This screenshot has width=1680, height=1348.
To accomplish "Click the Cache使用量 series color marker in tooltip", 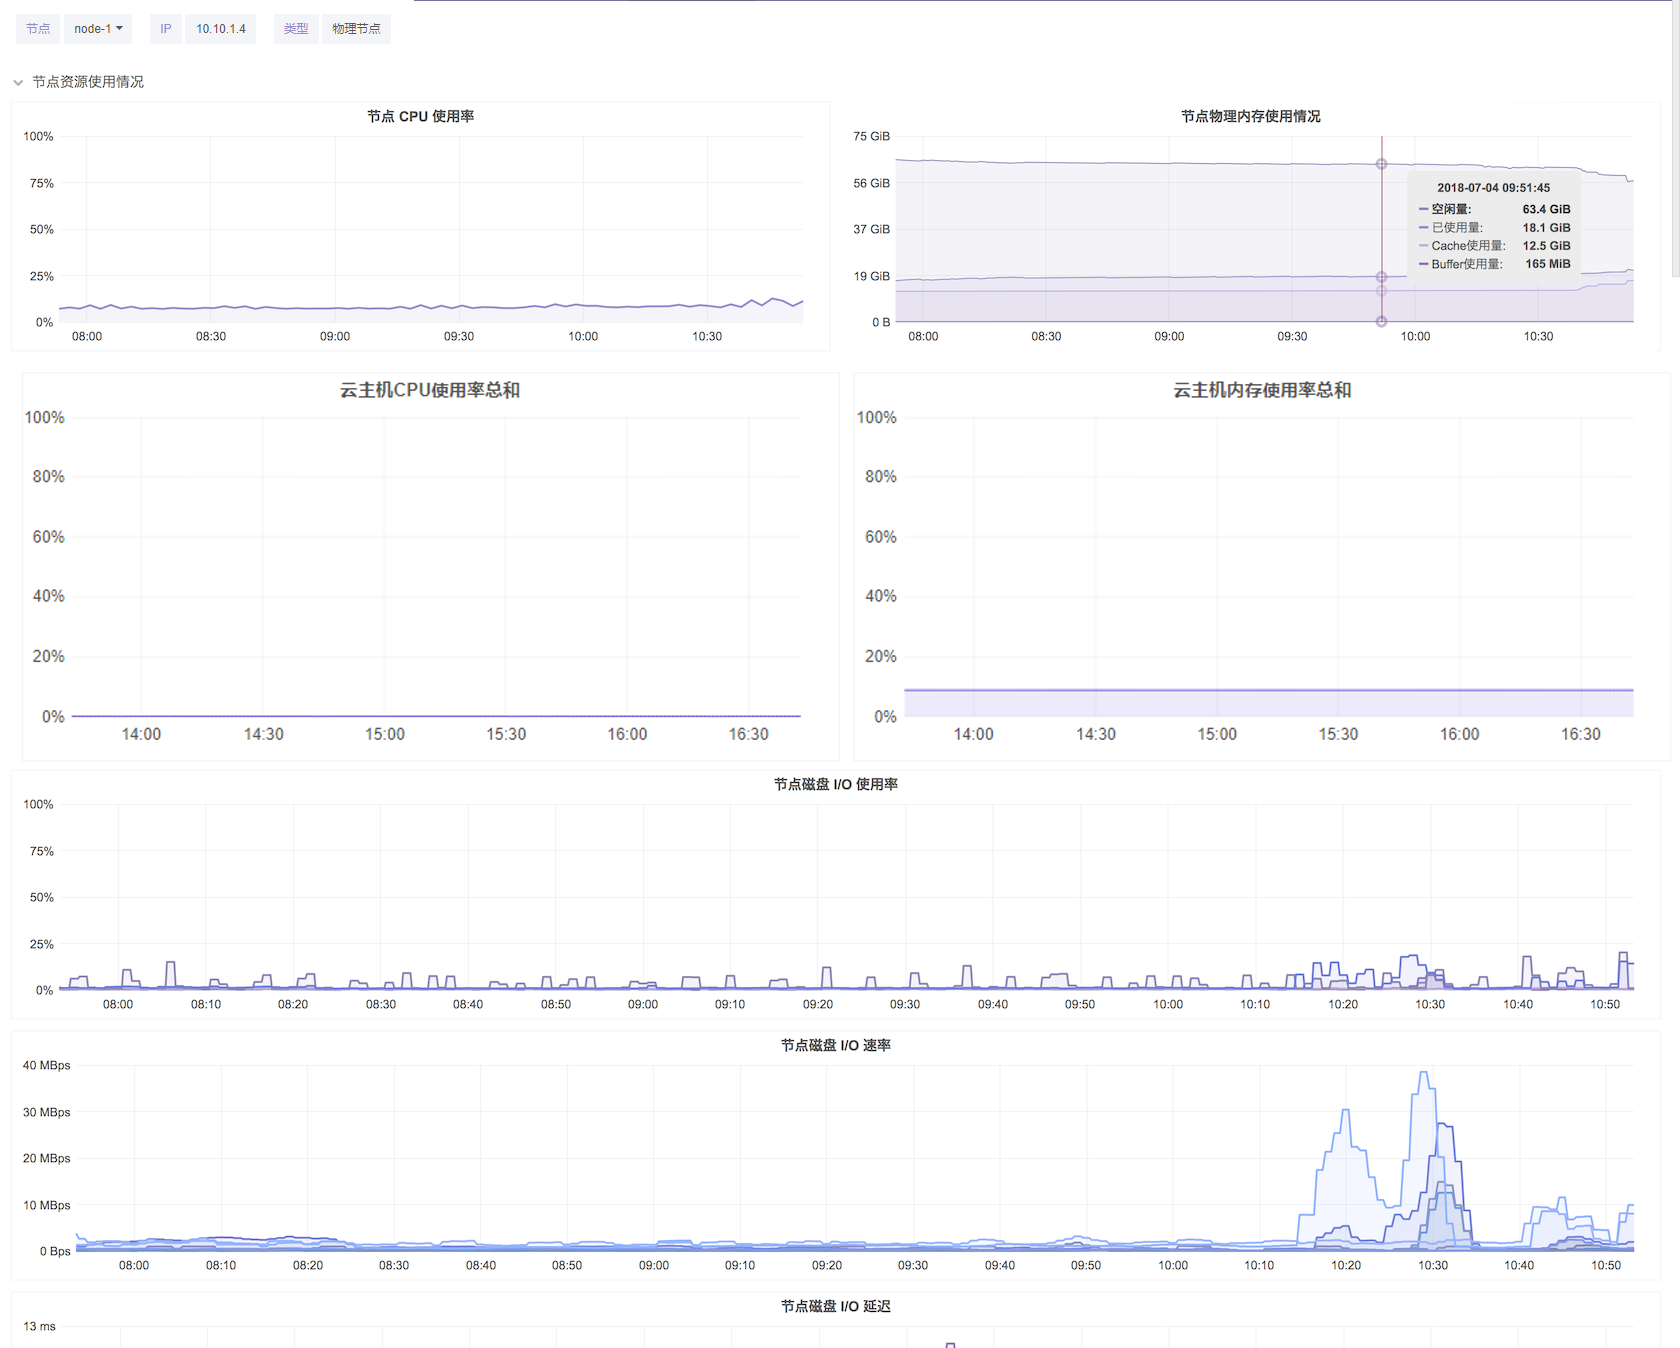I will tap(1423, 246).
